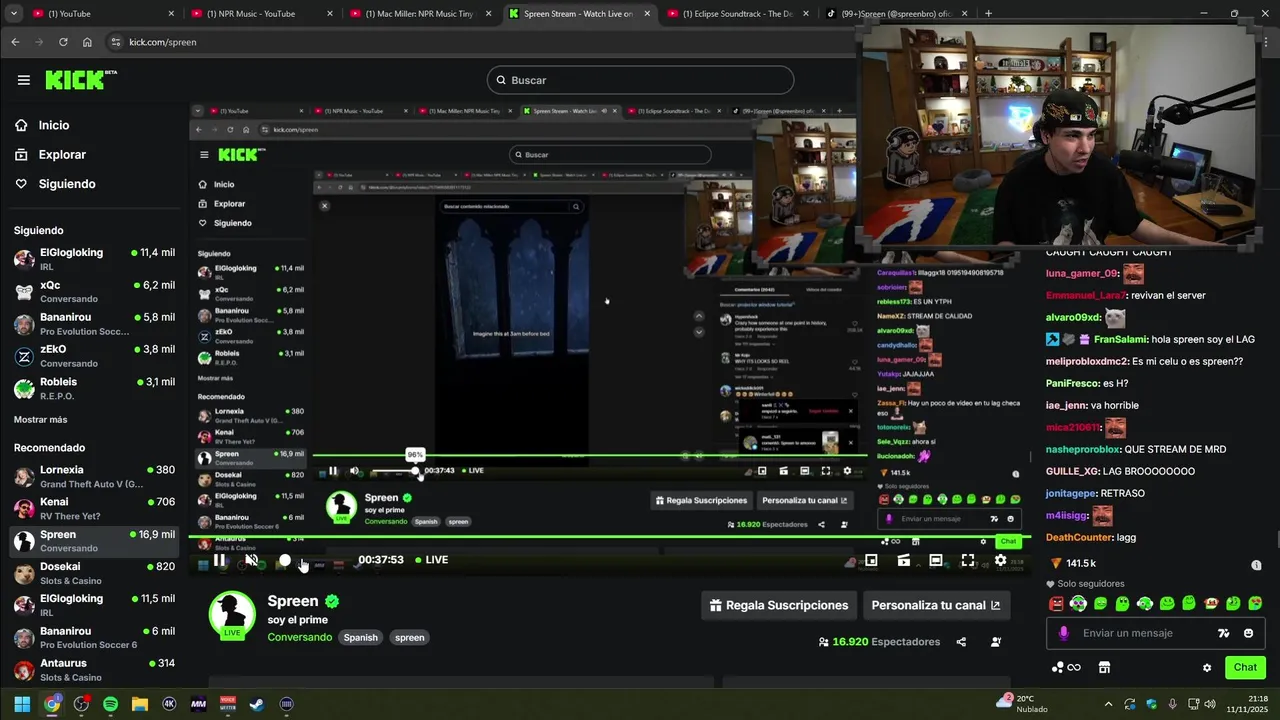1280x720 pixels.
Task: Go back in browser
Action: point(15,42)
